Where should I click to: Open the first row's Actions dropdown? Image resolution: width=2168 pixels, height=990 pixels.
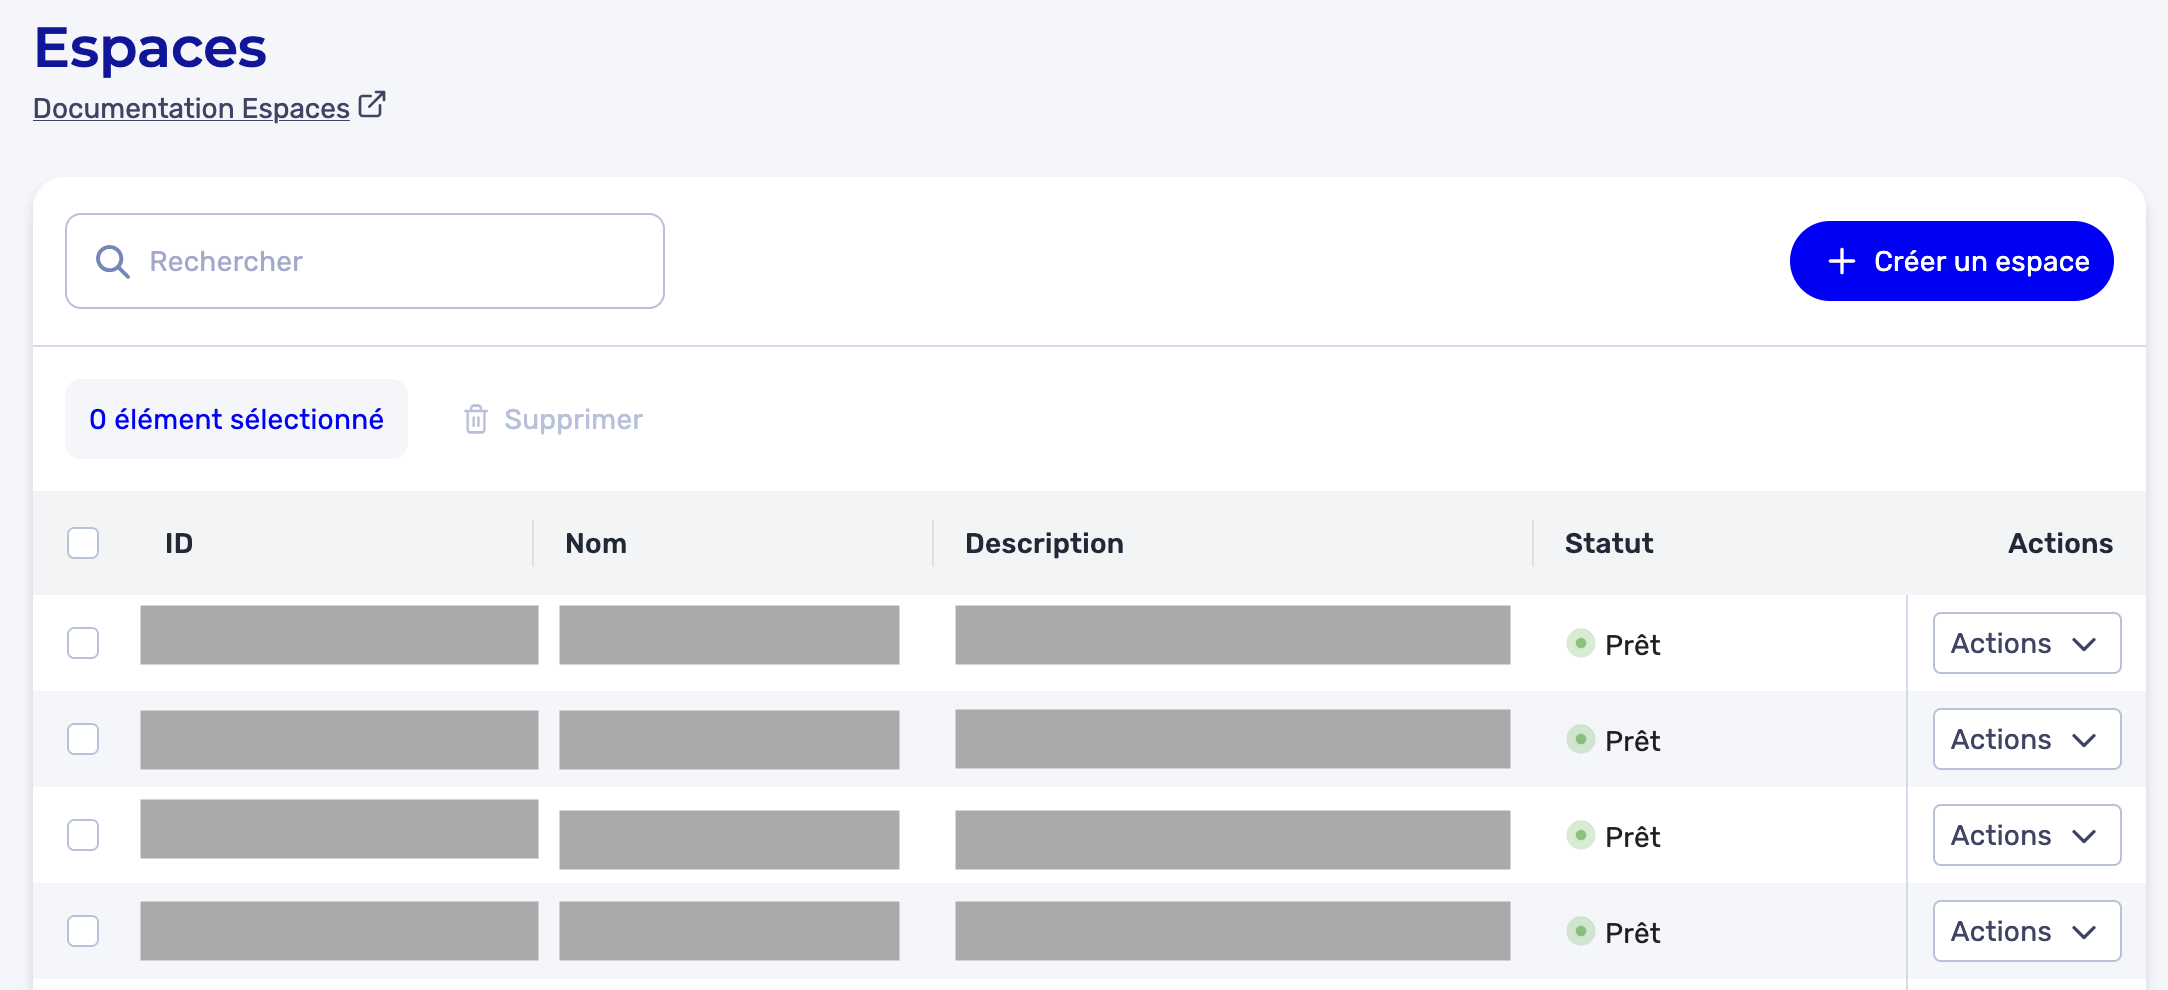2027,643
